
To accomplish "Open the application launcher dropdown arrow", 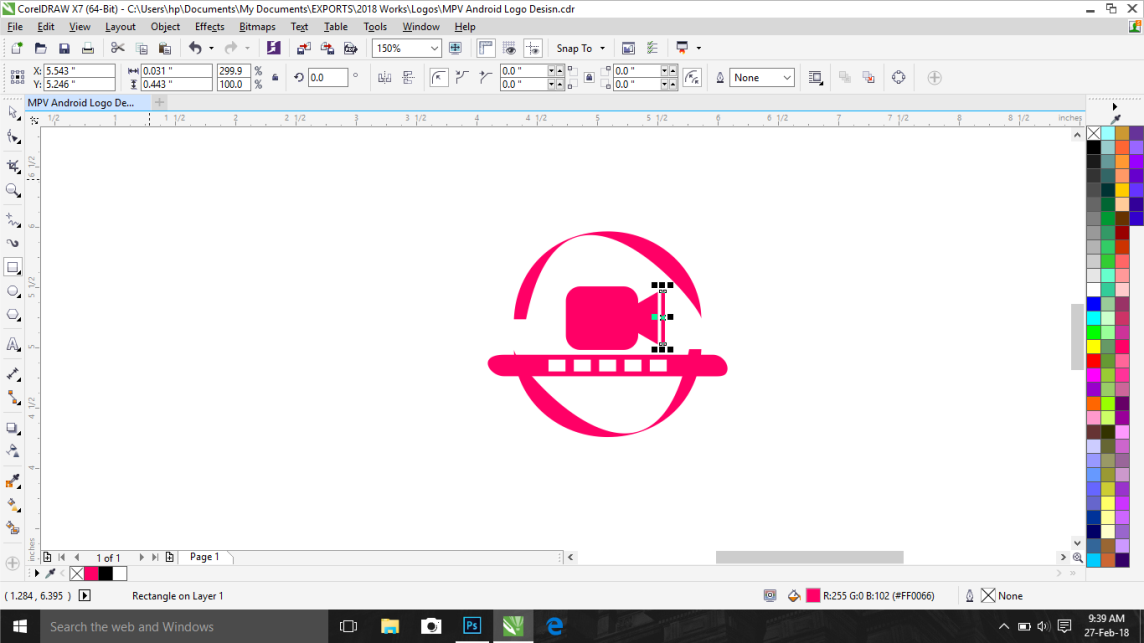I will [698, 48].
